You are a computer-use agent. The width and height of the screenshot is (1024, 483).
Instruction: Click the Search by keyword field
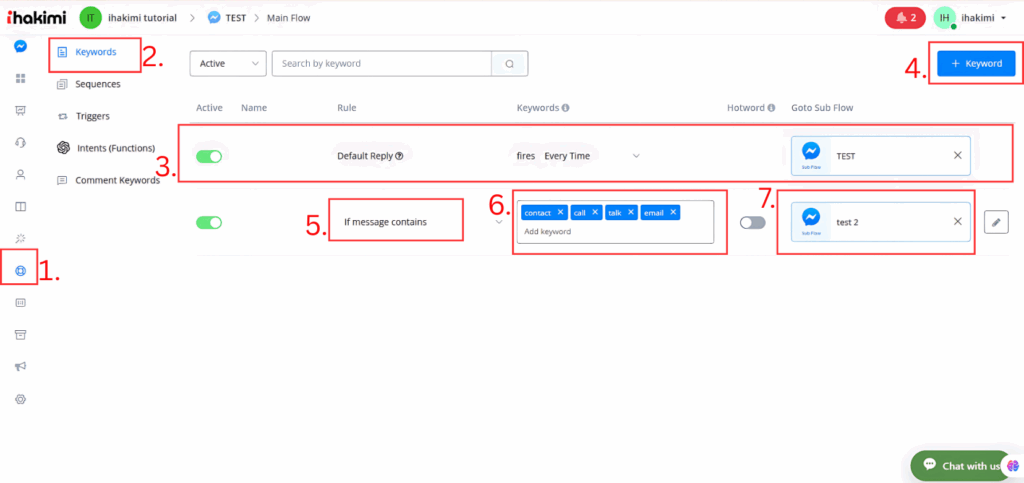pyautogui.click(x=381, y=64)
